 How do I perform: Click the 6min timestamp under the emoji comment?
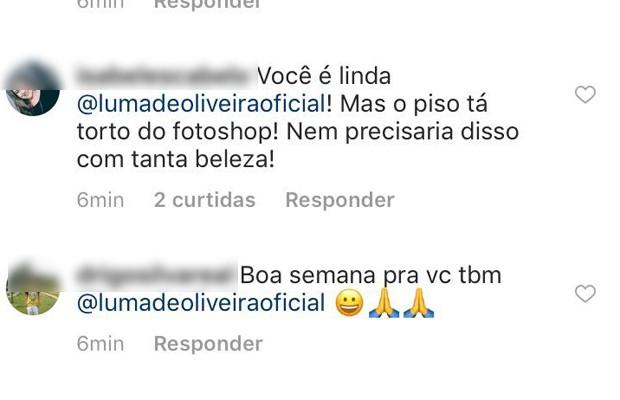coord(100,344)
